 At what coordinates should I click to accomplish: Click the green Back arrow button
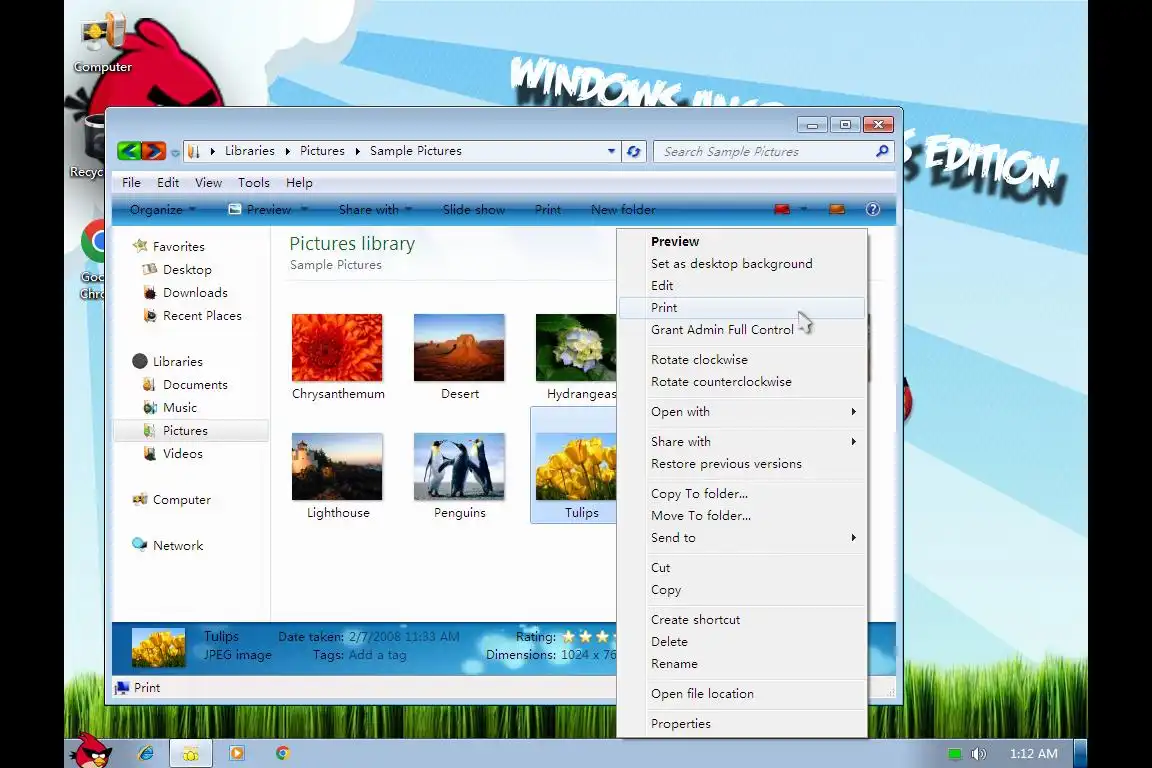[129, 151]
